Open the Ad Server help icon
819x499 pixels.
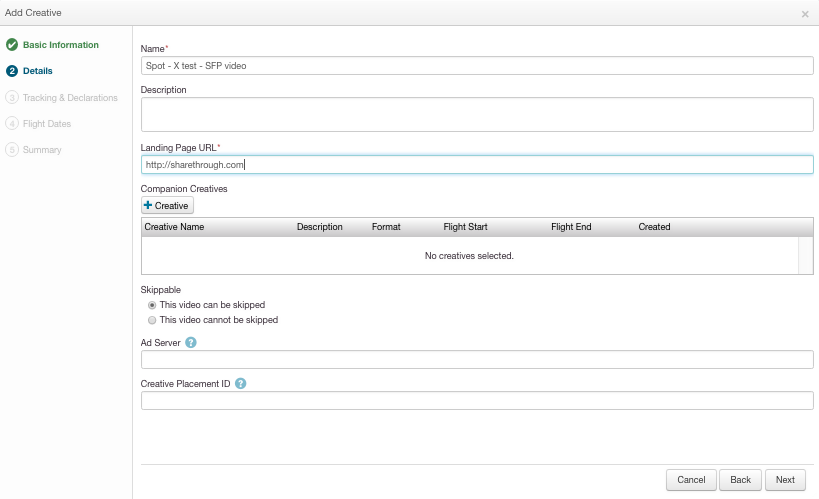[191, 343]
